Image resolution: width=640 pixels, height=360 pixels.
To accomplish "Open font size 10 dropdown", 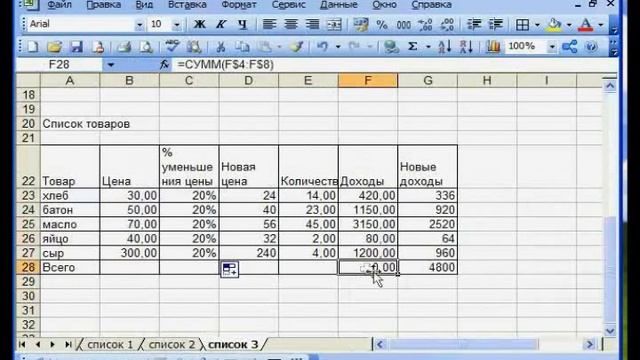I will click(177, 24).
